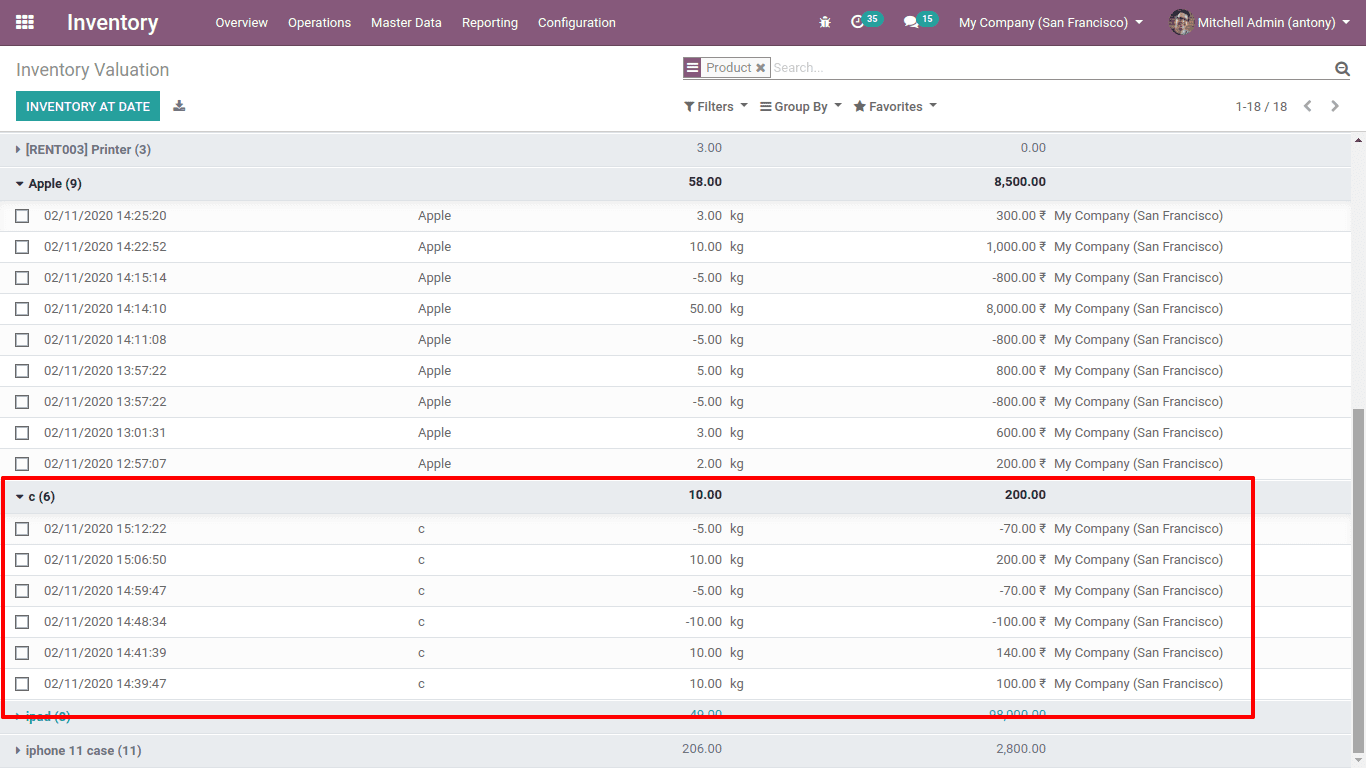Image resolution: width=1366 pixels, height=768 pixels.
Task: Expand the [RENT003] Printer (3) group
Action: [x=83, y=149]
